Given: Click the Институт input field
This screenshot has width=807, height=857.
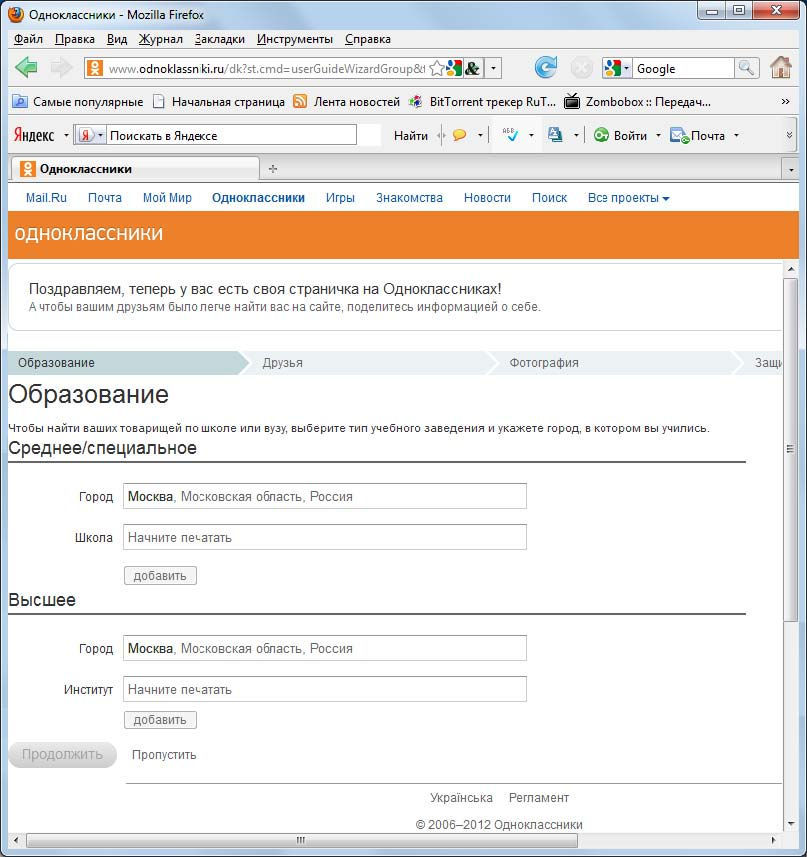Looking at the screenshot, I should click(x=324, y=689).
